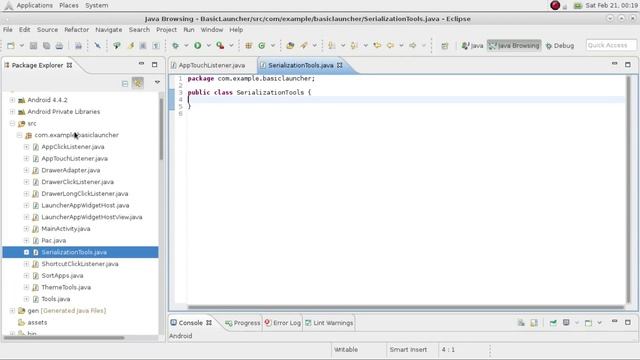The image size is (640, 360).
Task: Open the New wizard dropdown arrow
Action: tap(22, 46)
